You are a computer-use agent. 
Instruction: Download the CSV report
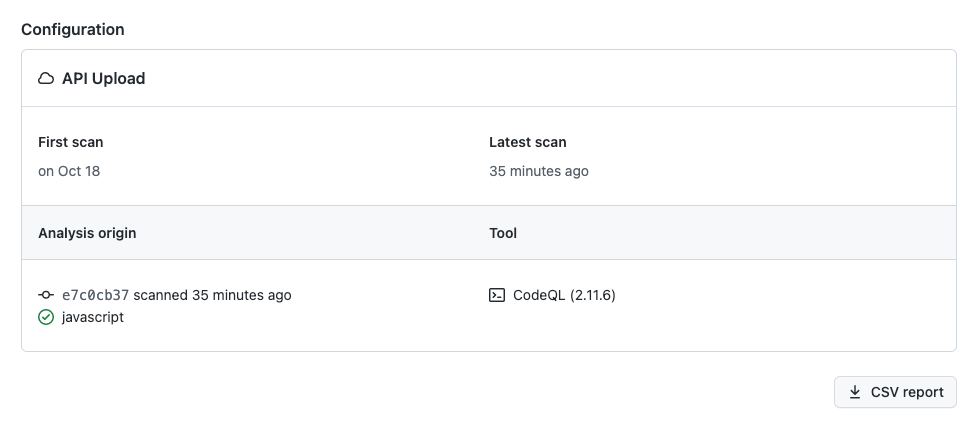click(x=895, y=392)
